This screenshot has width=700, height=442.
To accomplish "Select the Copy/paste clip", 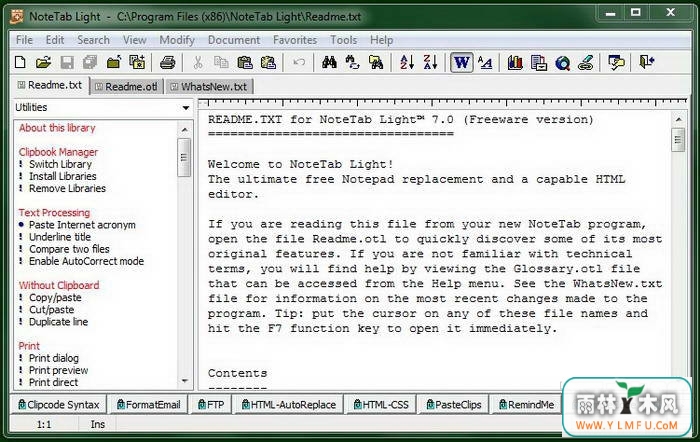I will [55, 298].
